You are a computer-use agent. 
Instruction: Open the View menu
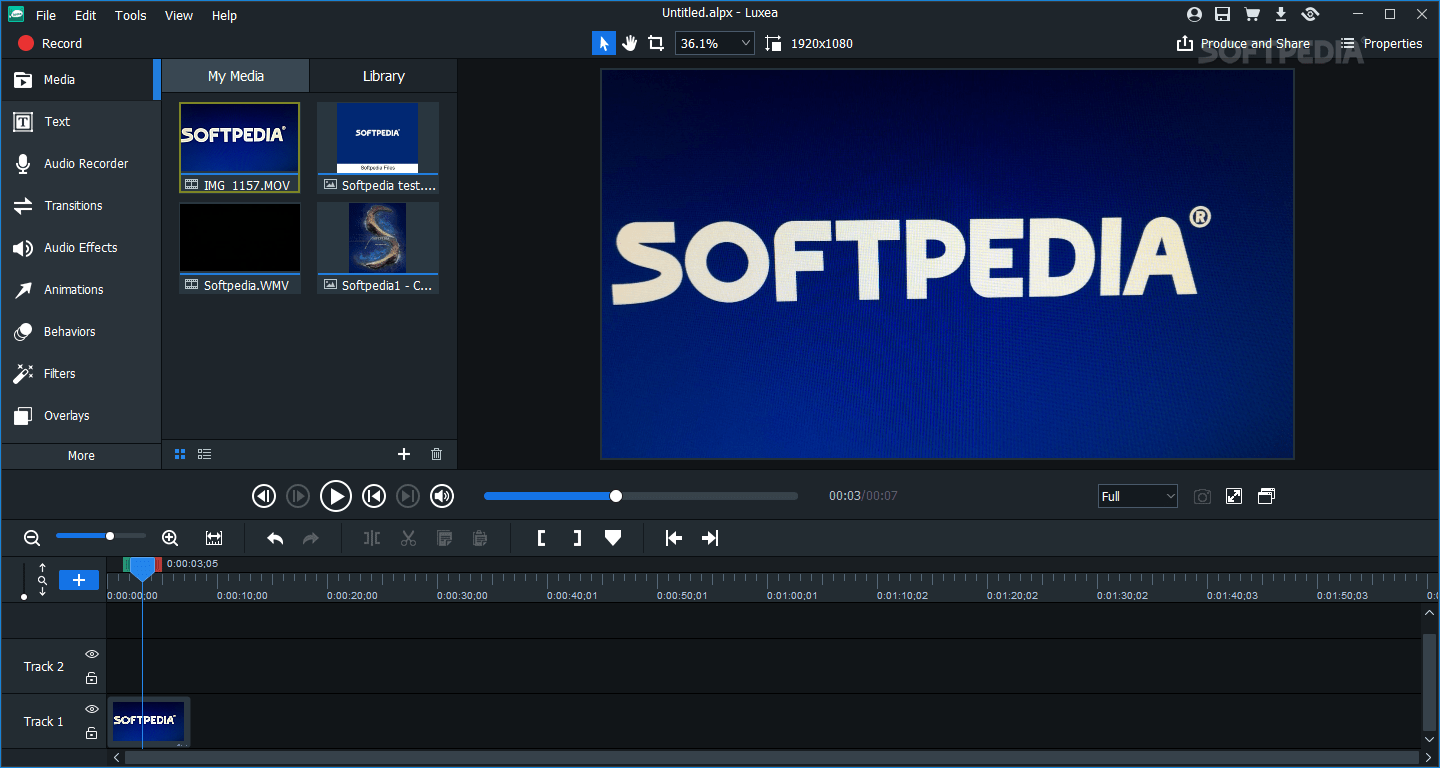click(179, 15)
